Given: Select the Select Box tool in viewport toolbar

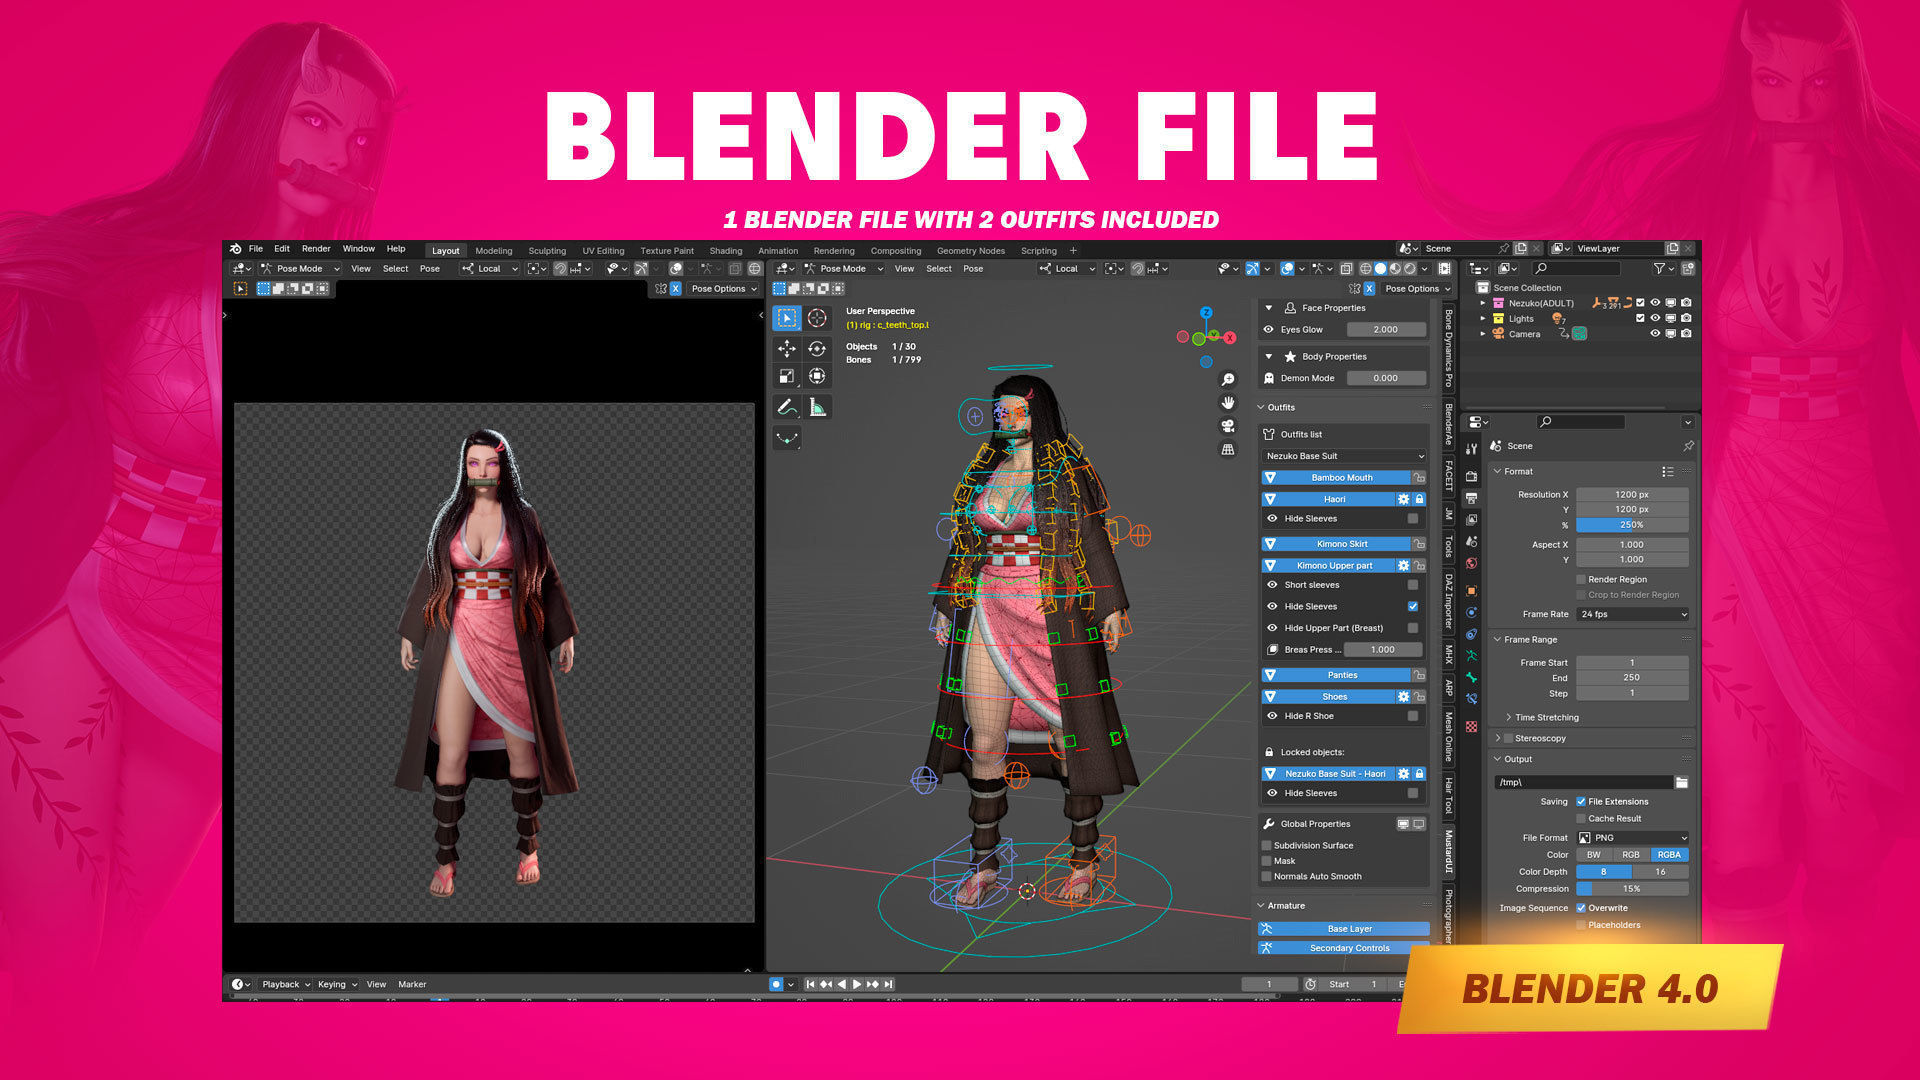Looking at the screenshot, I should [x=787, y=318].
